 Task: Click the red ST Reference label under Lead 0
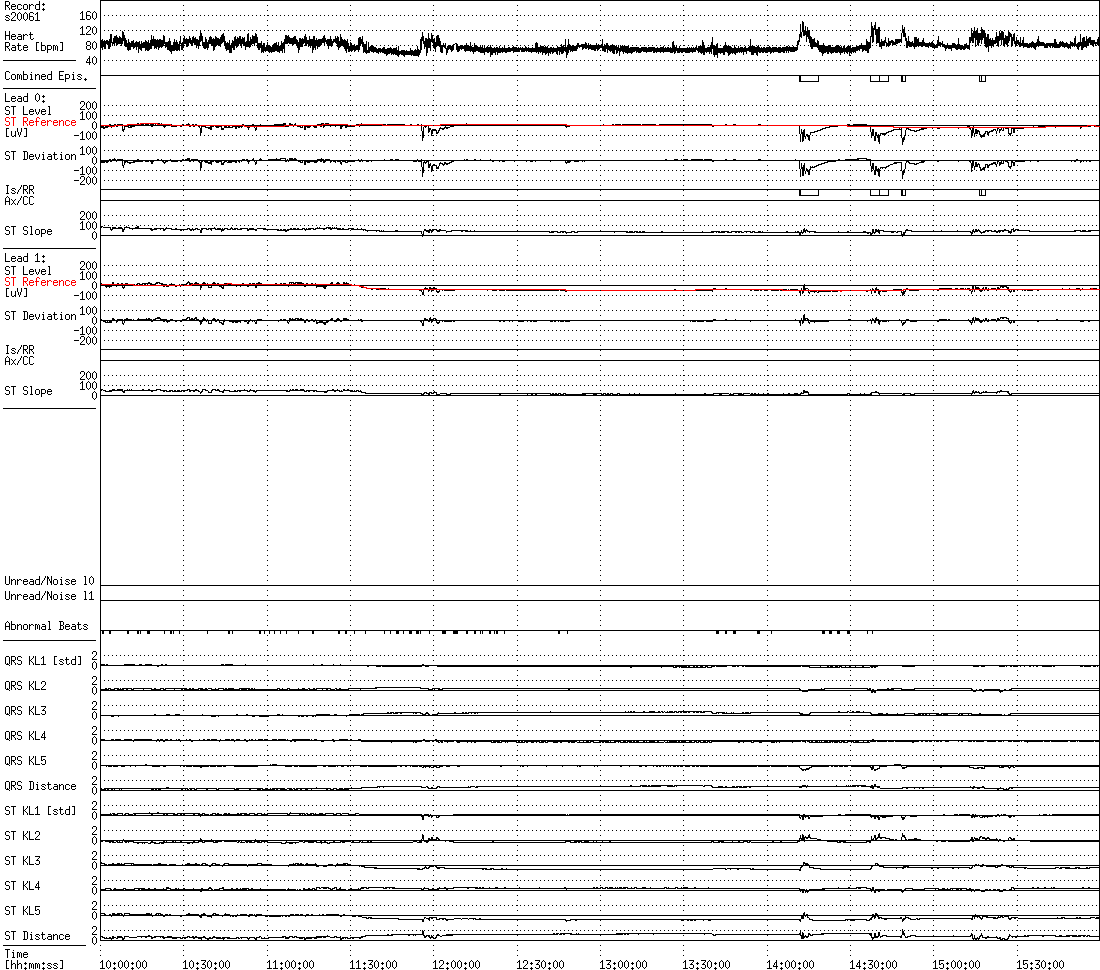[40, 122]
